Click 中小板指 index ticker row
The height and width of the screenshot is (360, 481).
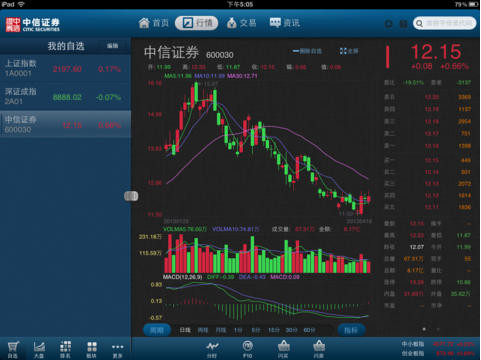tap(438, 344)
